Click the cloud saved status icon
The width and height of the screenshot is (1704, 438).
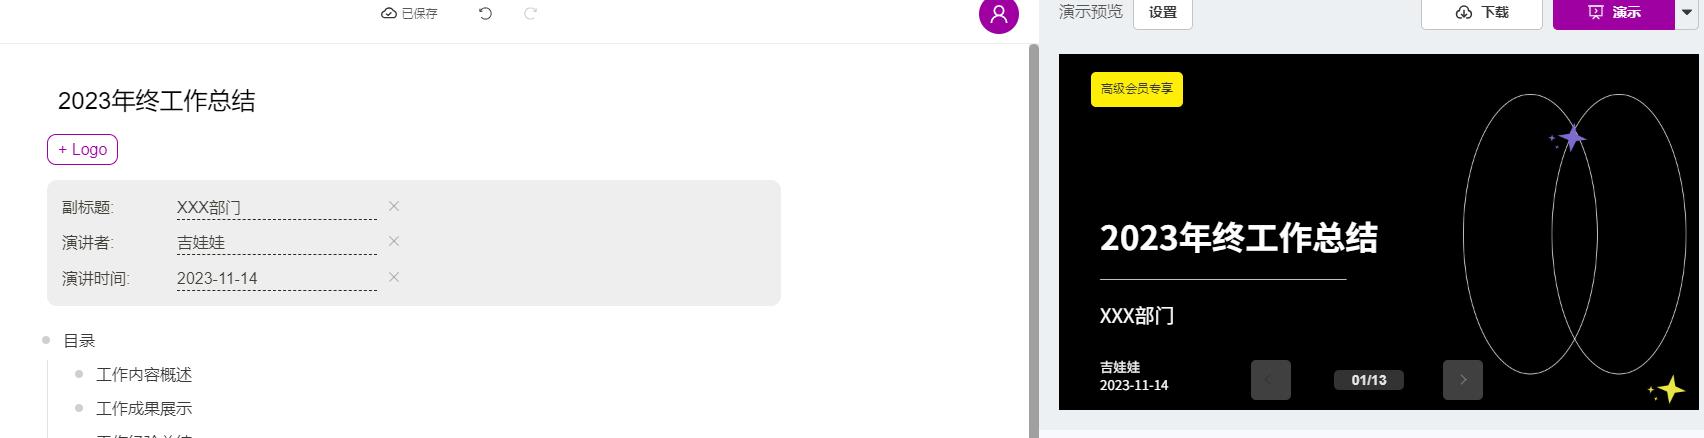click(389, 13)
